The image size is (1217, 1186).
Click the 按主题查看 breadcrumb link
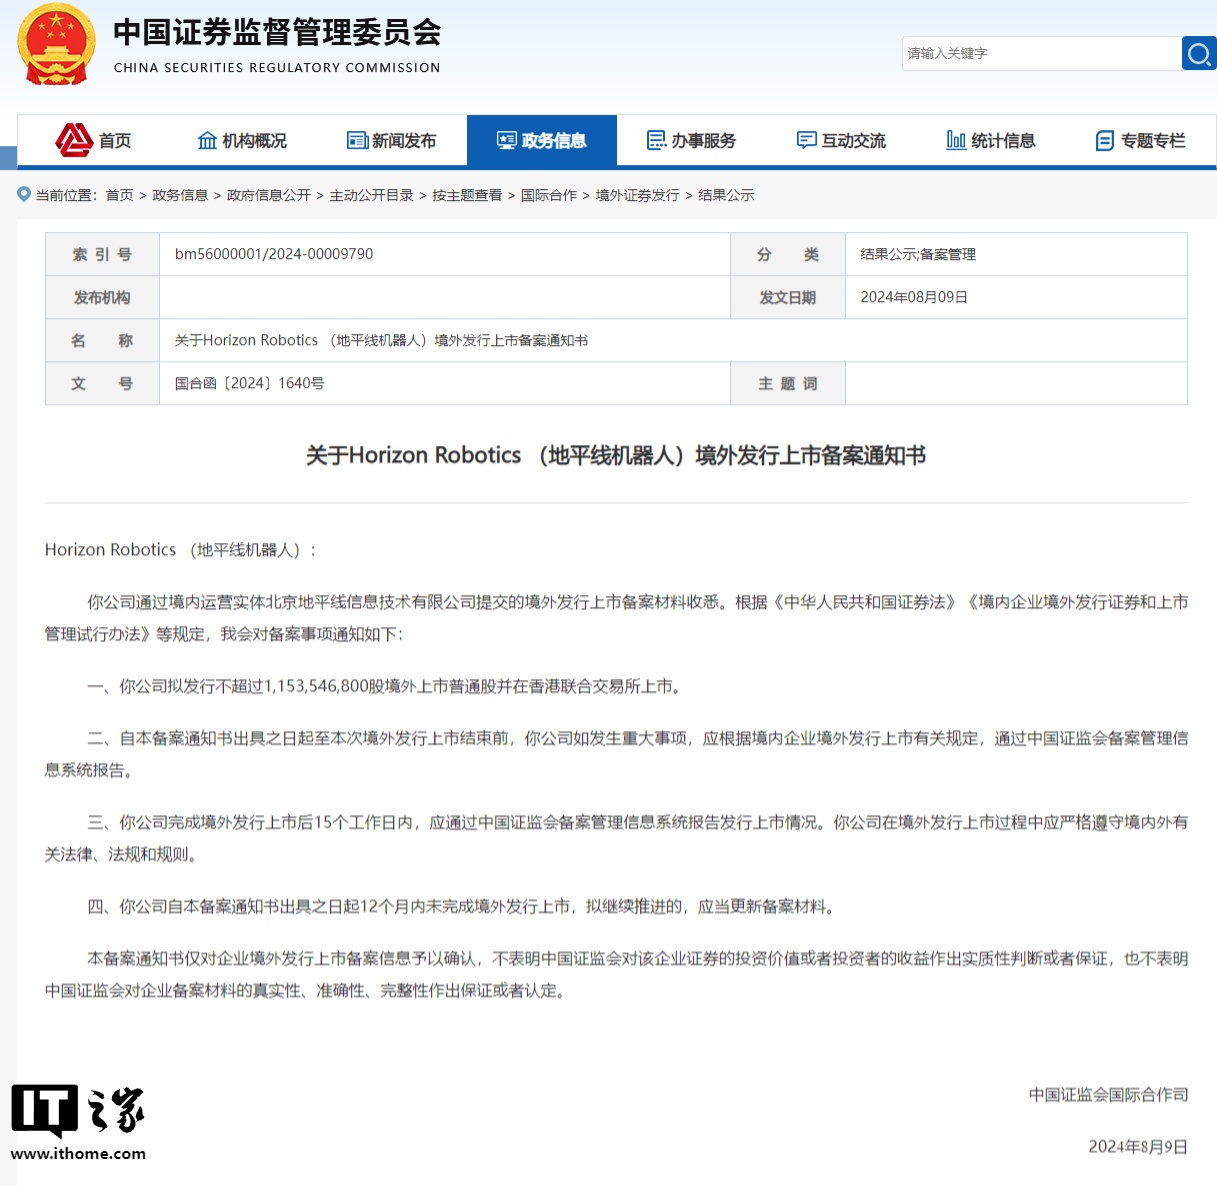click(x=467, y=195)
